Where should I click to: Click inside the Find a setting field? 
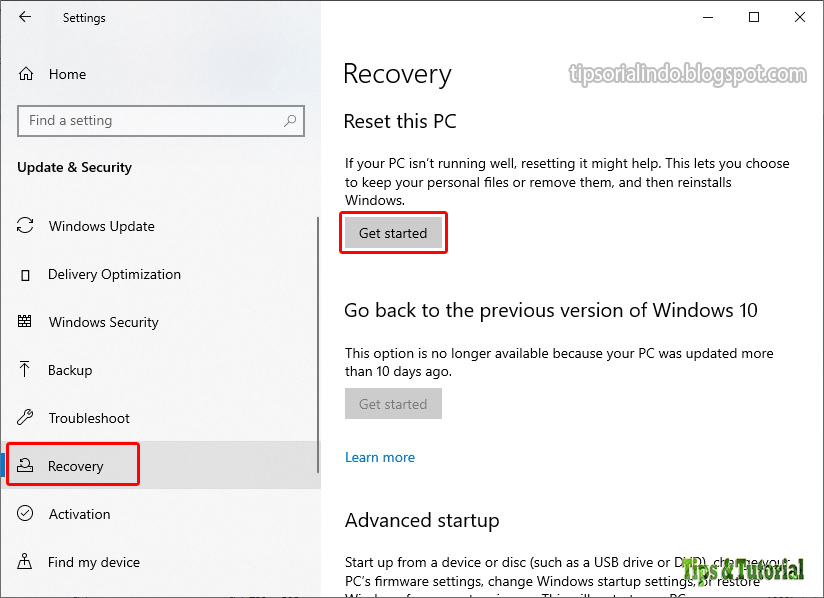(x=150, y=120)
